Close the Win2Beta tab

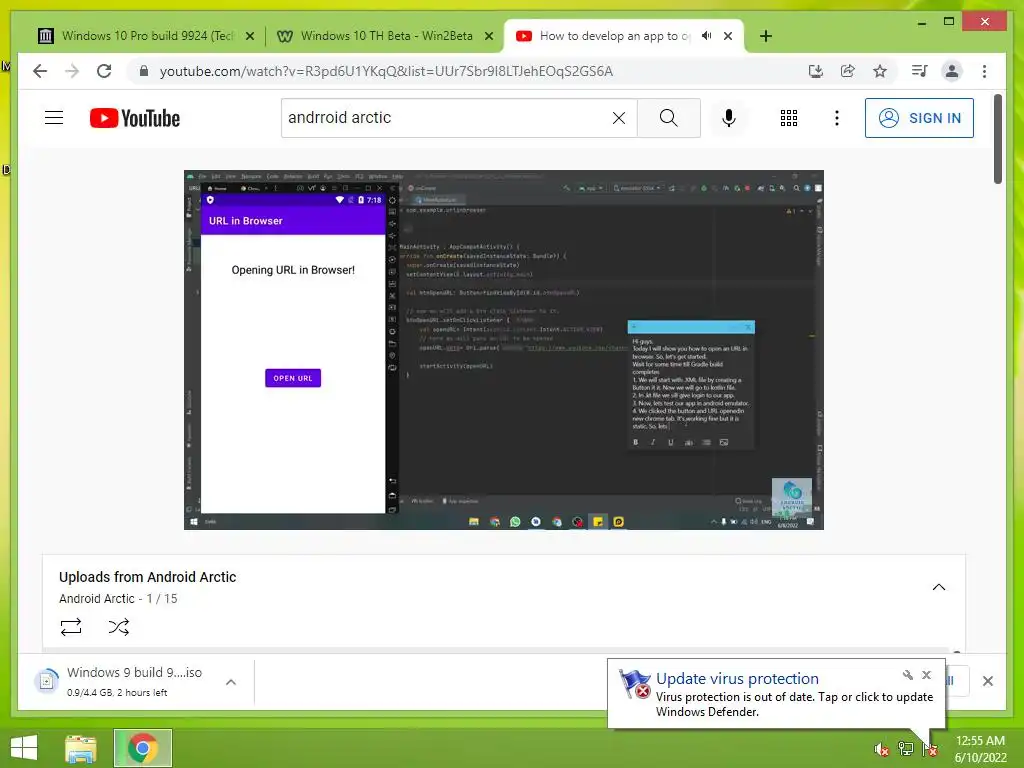pyautogui.click(x=488, y=36)
